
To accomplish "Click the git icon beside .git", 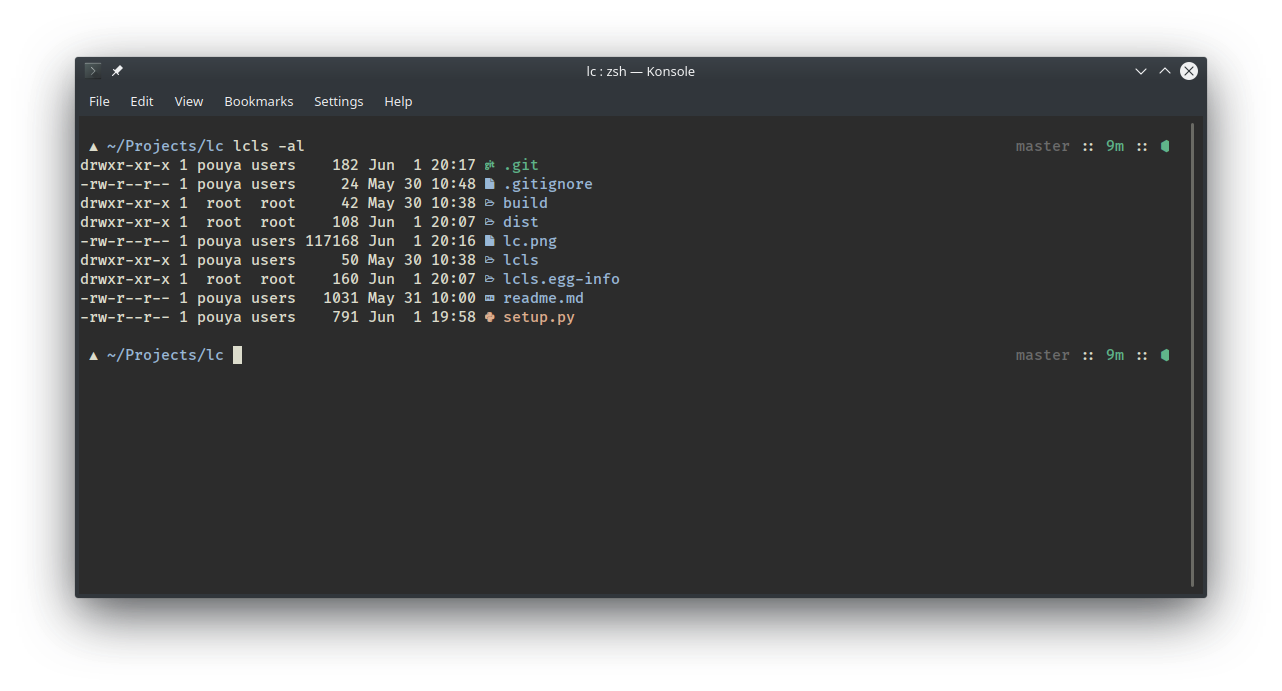I will coord(489,165).
